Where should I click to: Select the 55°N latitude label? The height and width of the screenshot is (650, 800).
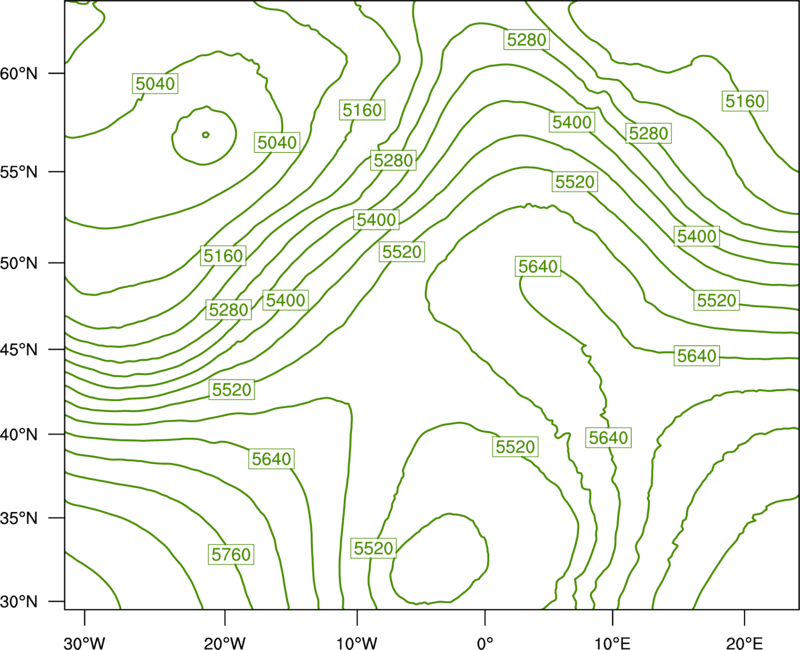point(19,172)
